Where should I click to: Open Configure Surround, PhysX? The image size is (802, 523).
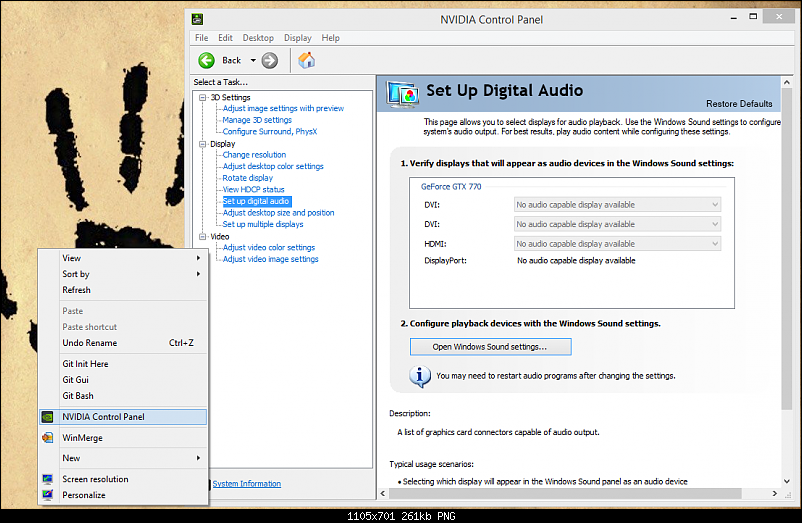[x=270, y=132]
